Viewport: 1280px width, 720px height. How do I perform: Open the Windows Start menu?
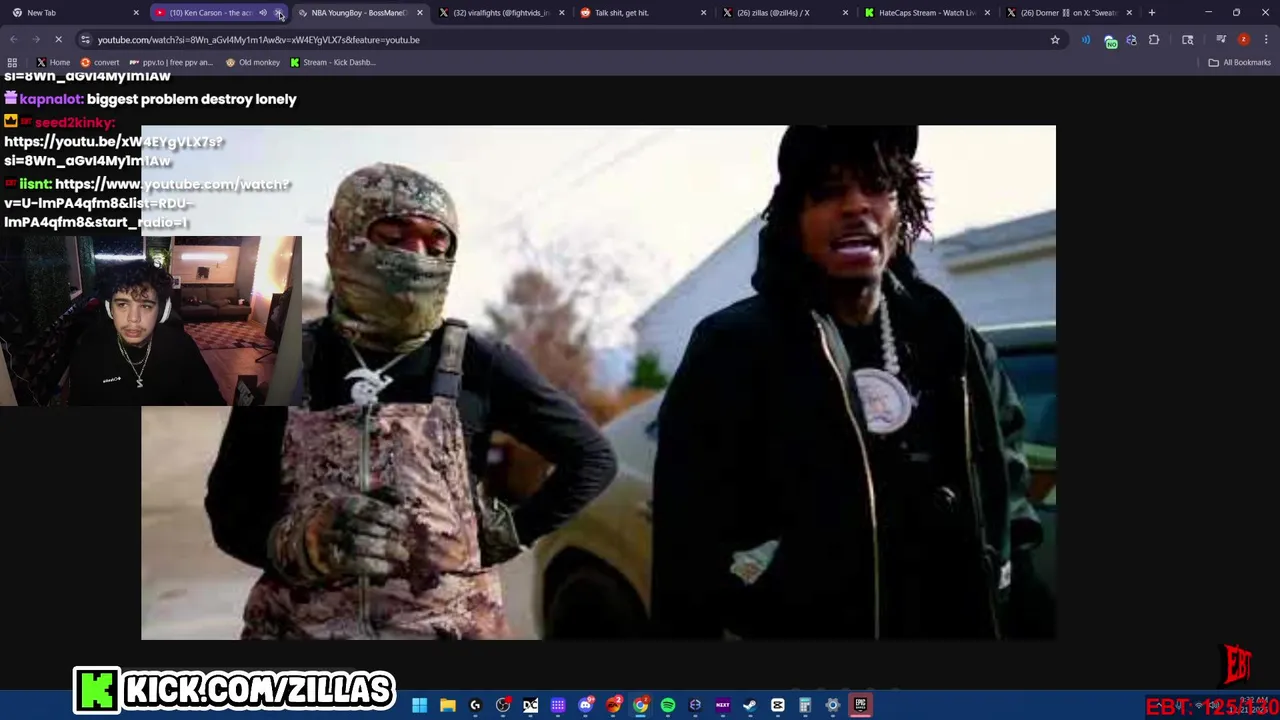[419, 705]
